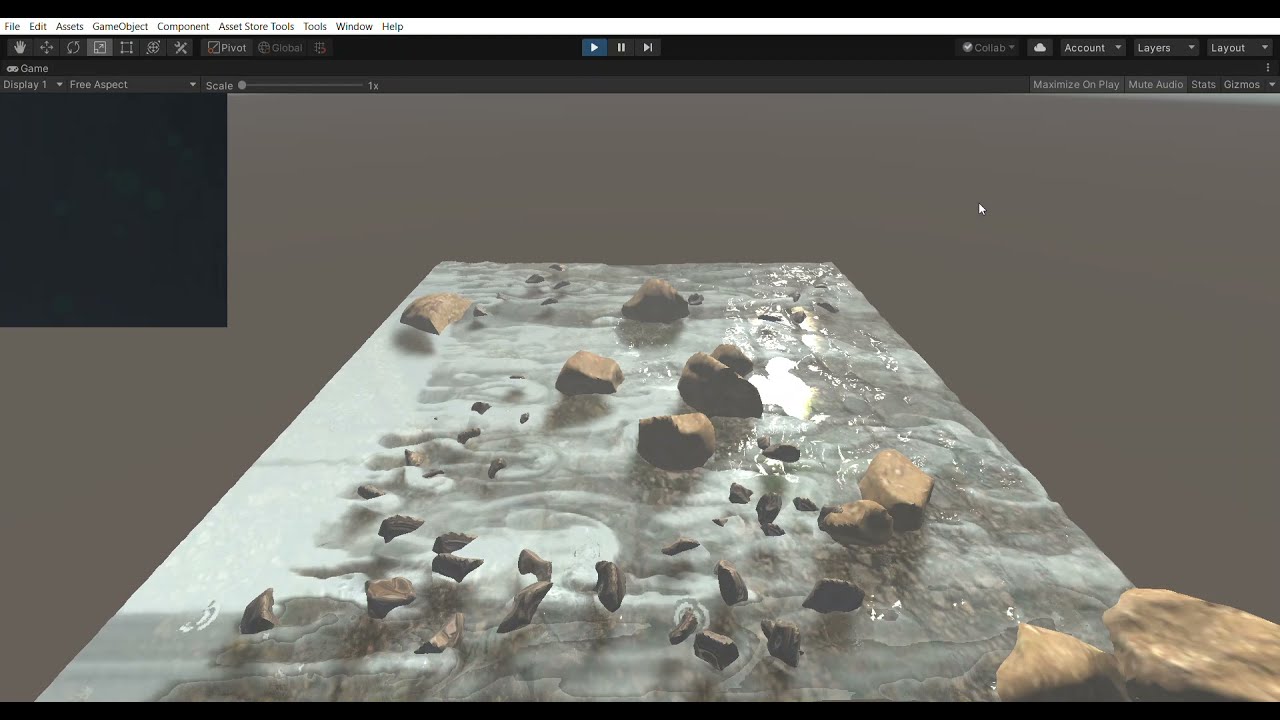The height and width of the screenshot is (720, 1280).
Task: Open the Window menu
Action: coord(354,26)
